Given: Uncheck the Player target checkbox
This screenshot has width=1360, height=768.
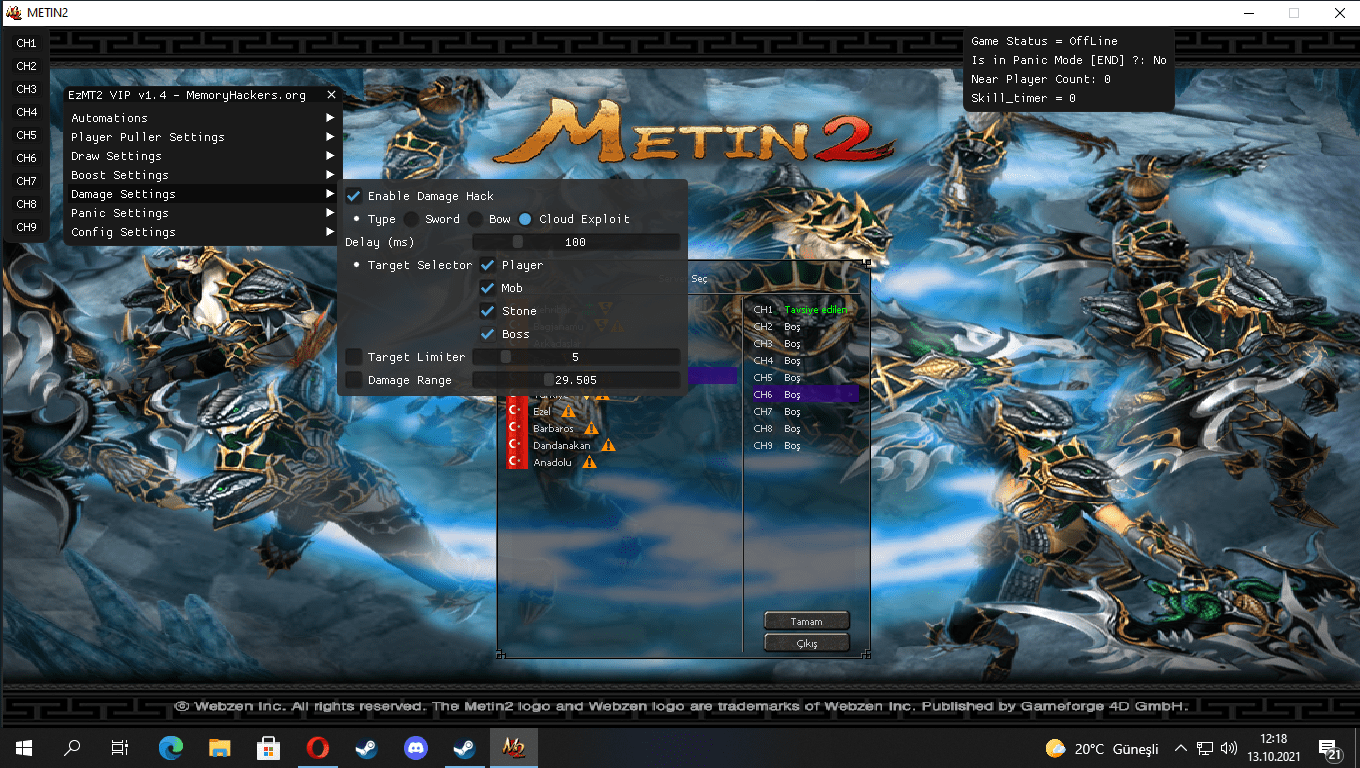Looking at the screenshot, I should (x=488, y=265).
